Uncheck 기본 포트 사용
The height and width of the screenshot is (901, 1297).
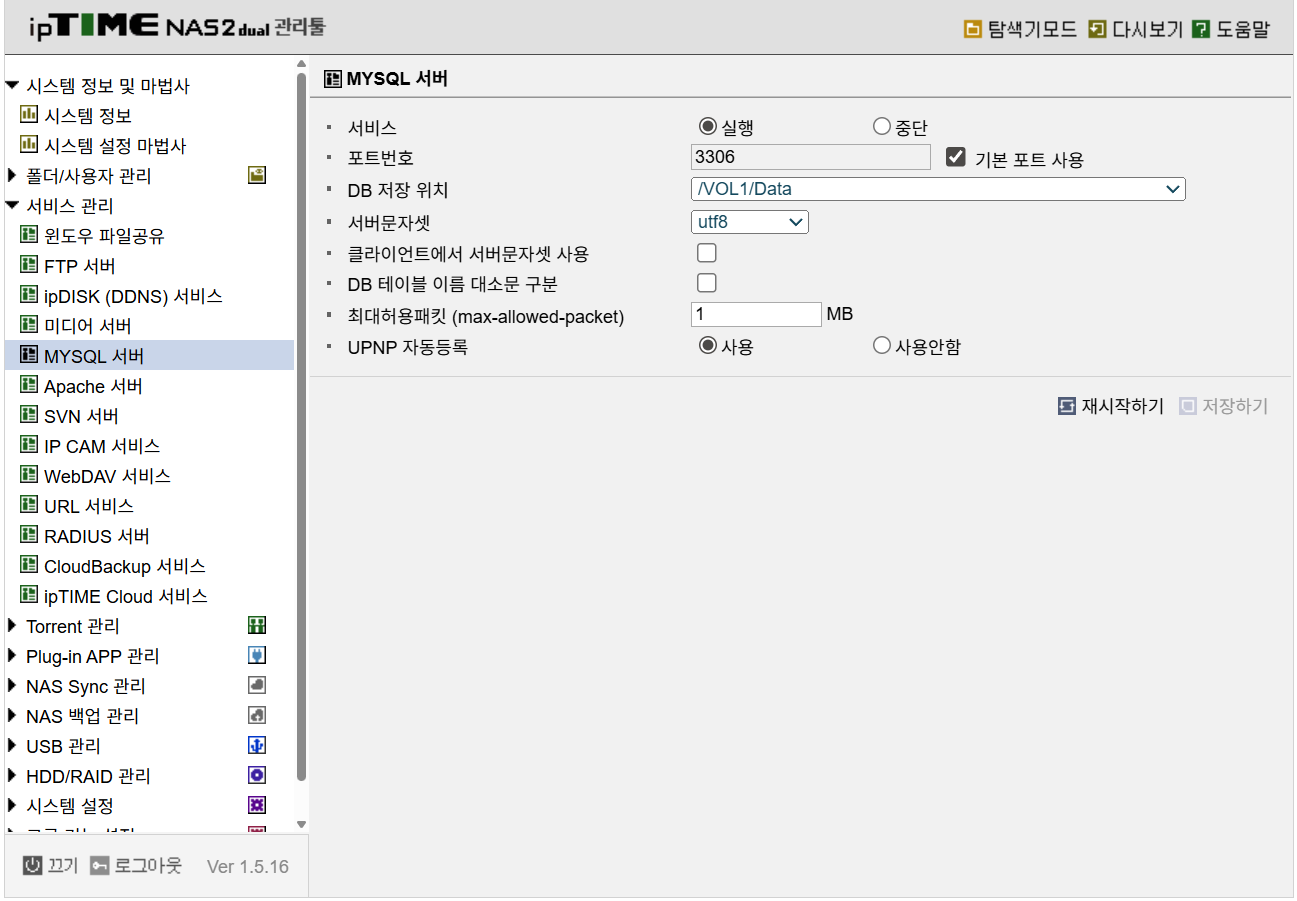955,155
